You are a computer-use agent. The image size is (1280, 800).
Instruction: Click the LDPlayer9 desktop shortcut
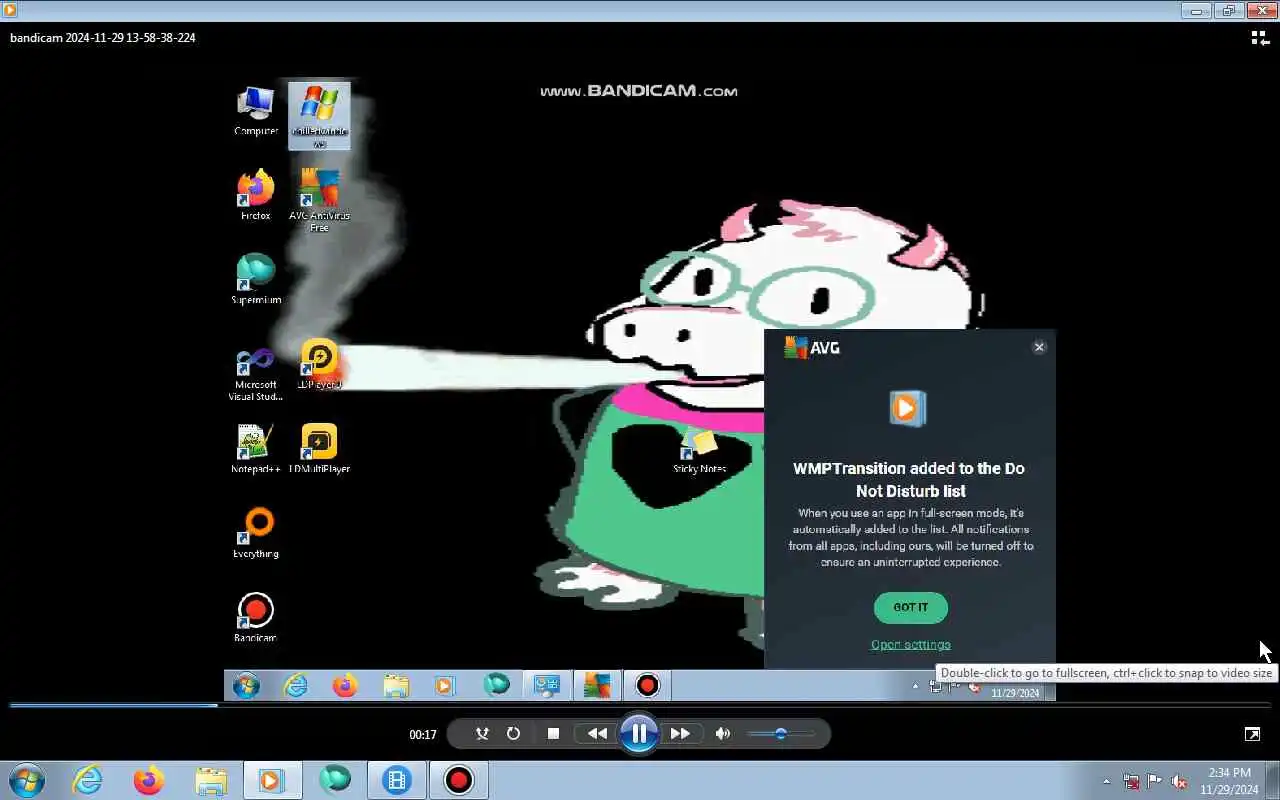click(x=319, y=365)
